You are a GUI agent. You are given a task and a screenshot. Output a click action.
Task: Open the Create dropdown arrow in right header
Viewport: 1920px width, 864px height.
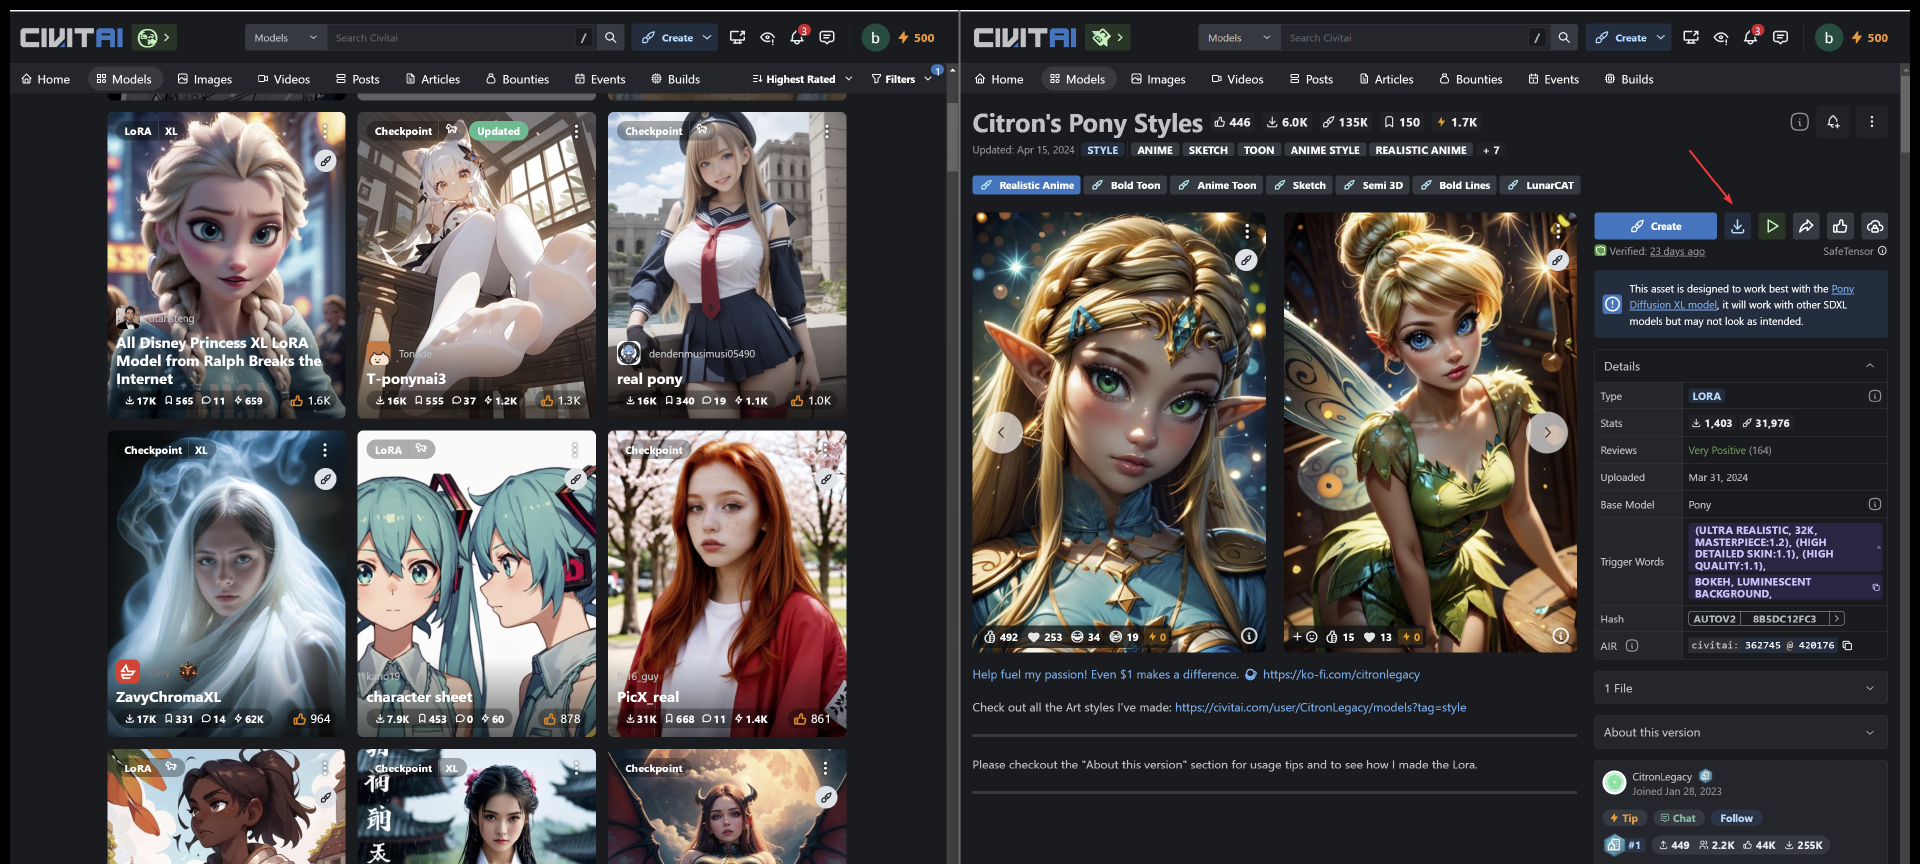1661,38
